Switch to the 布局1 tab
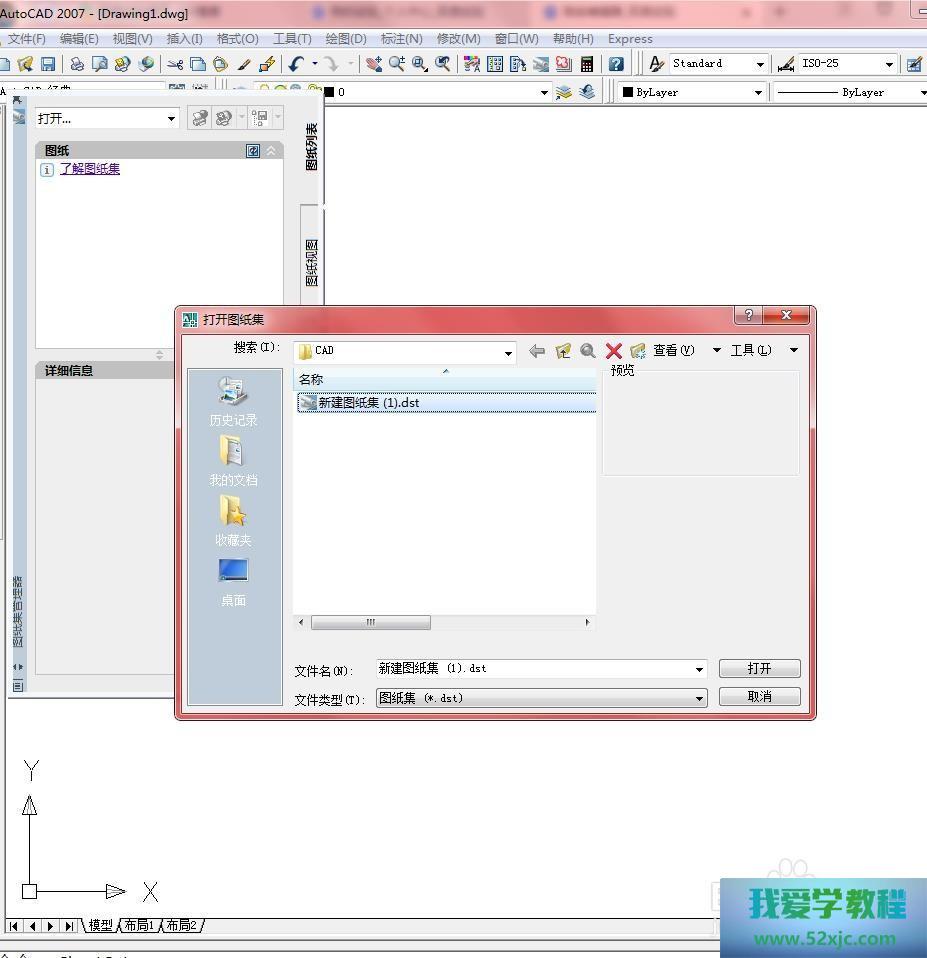Screen dimensions: 927x958 point(139,926)
